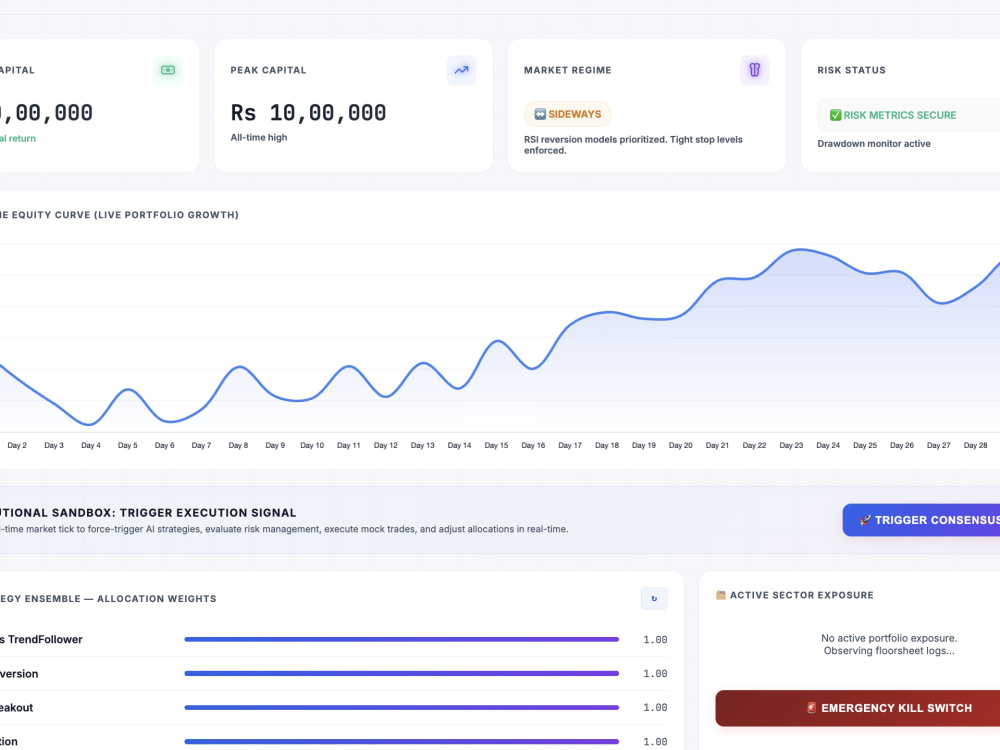The image size is (1000, 750).
Task: Click the TrendFollower allocation weight bar
Action: tap(401, 639)
